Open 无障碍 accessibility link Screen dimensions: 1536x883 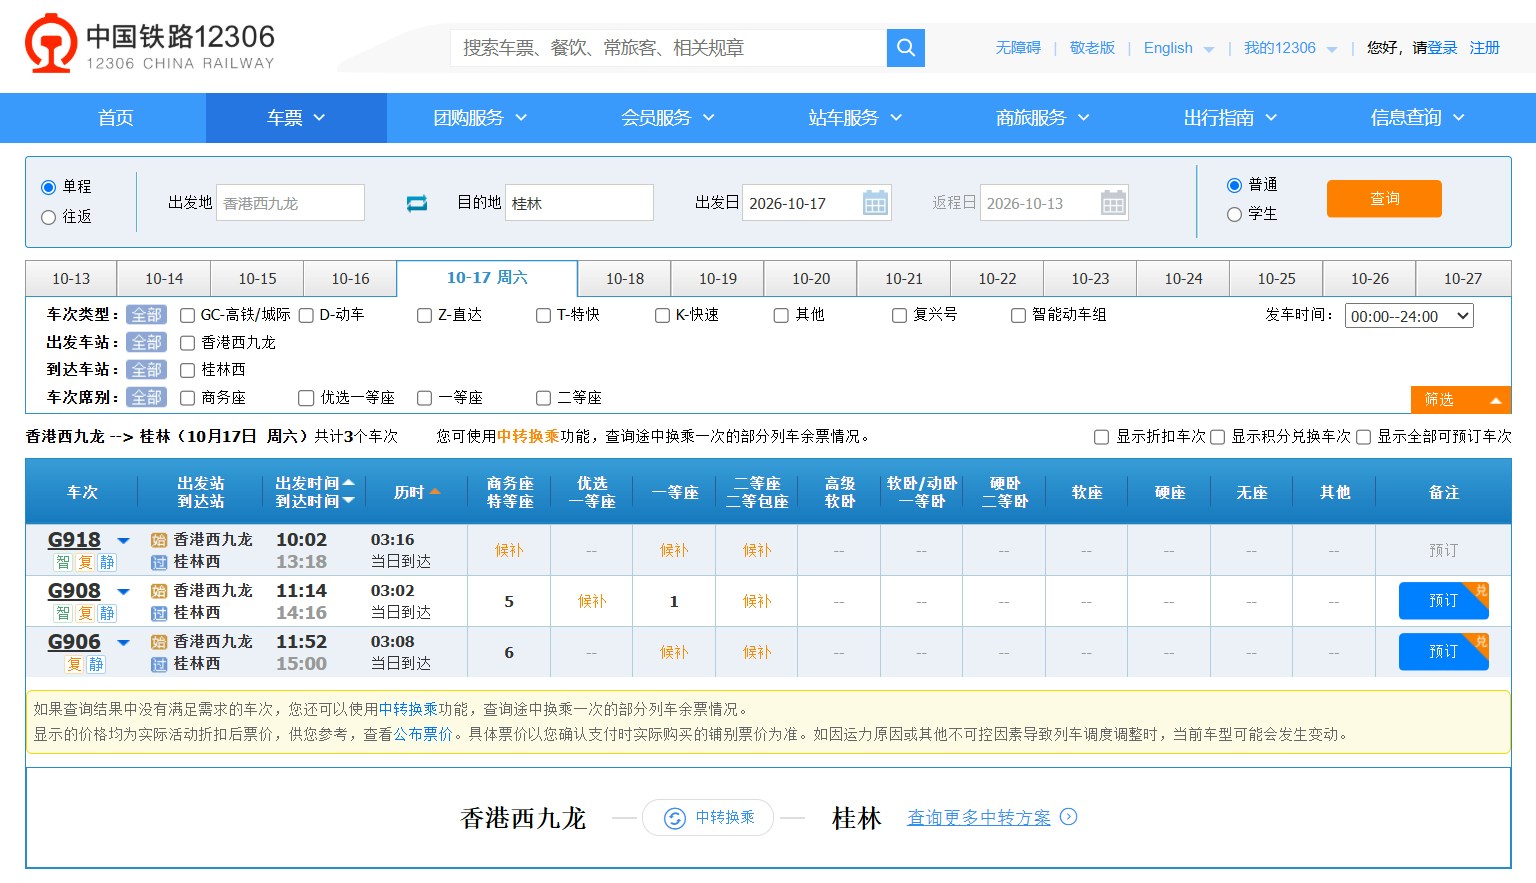pyautogui.click(x=1018, y=48)
